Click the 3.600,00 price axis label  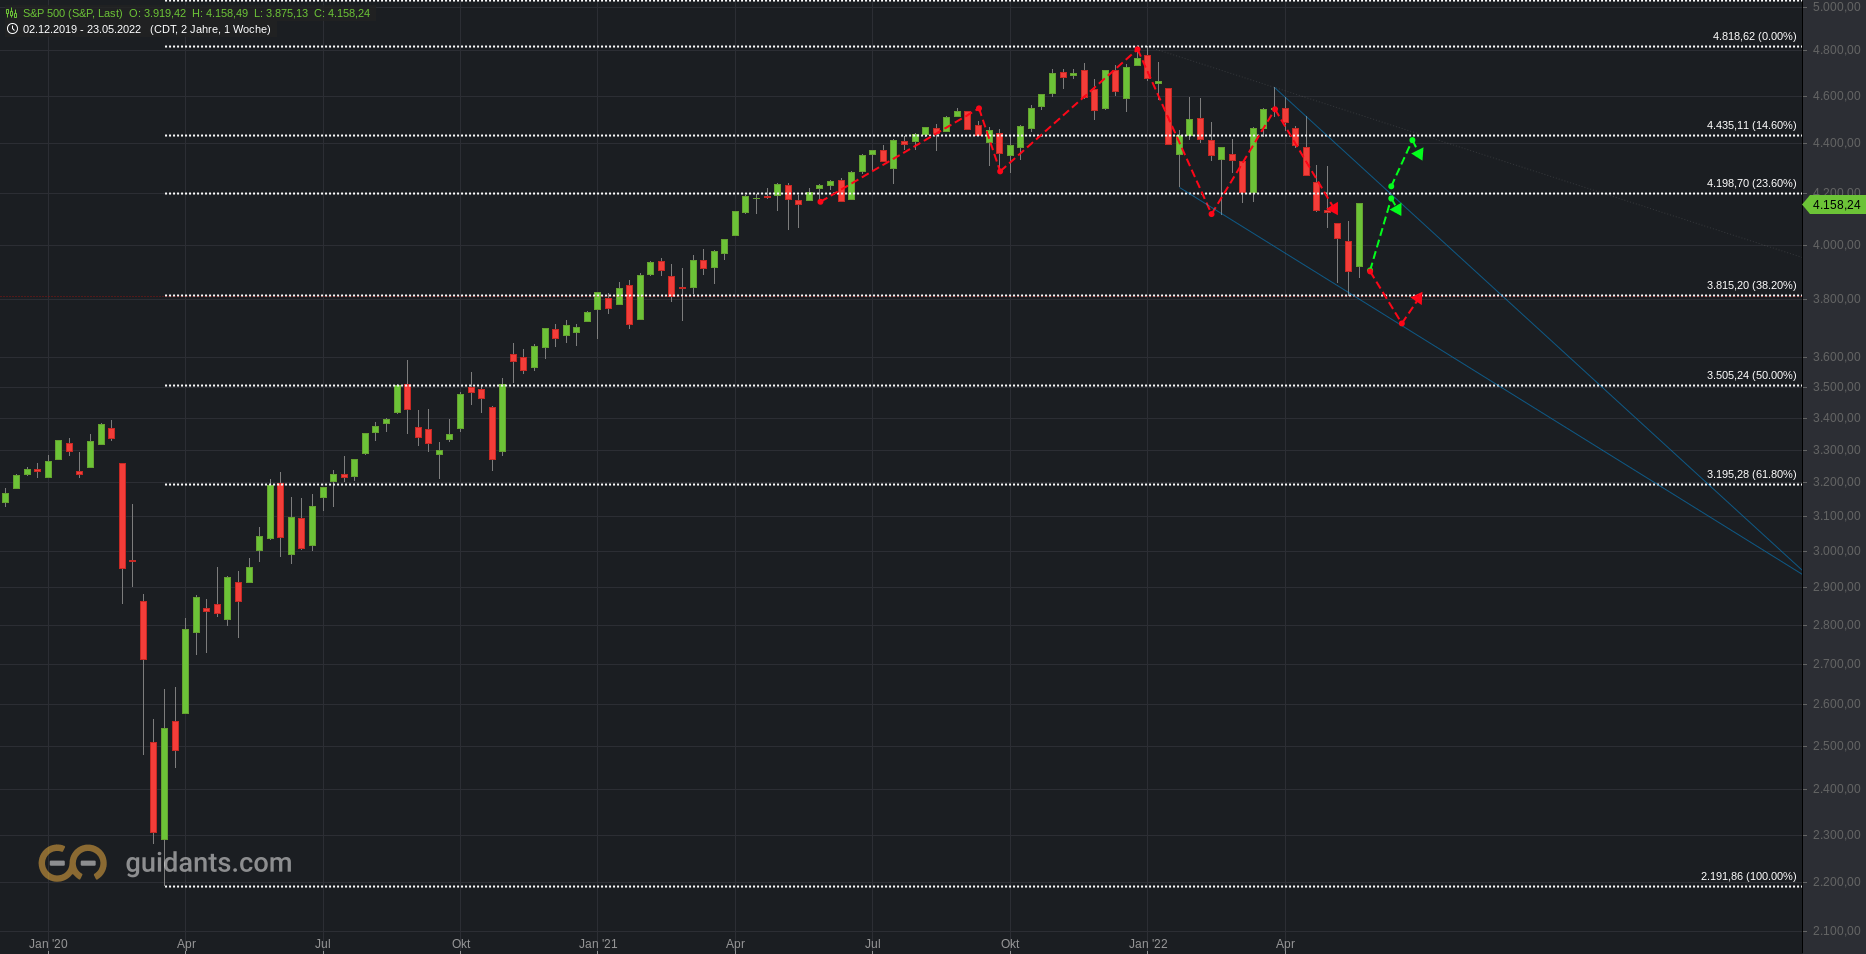(1836, 357)
